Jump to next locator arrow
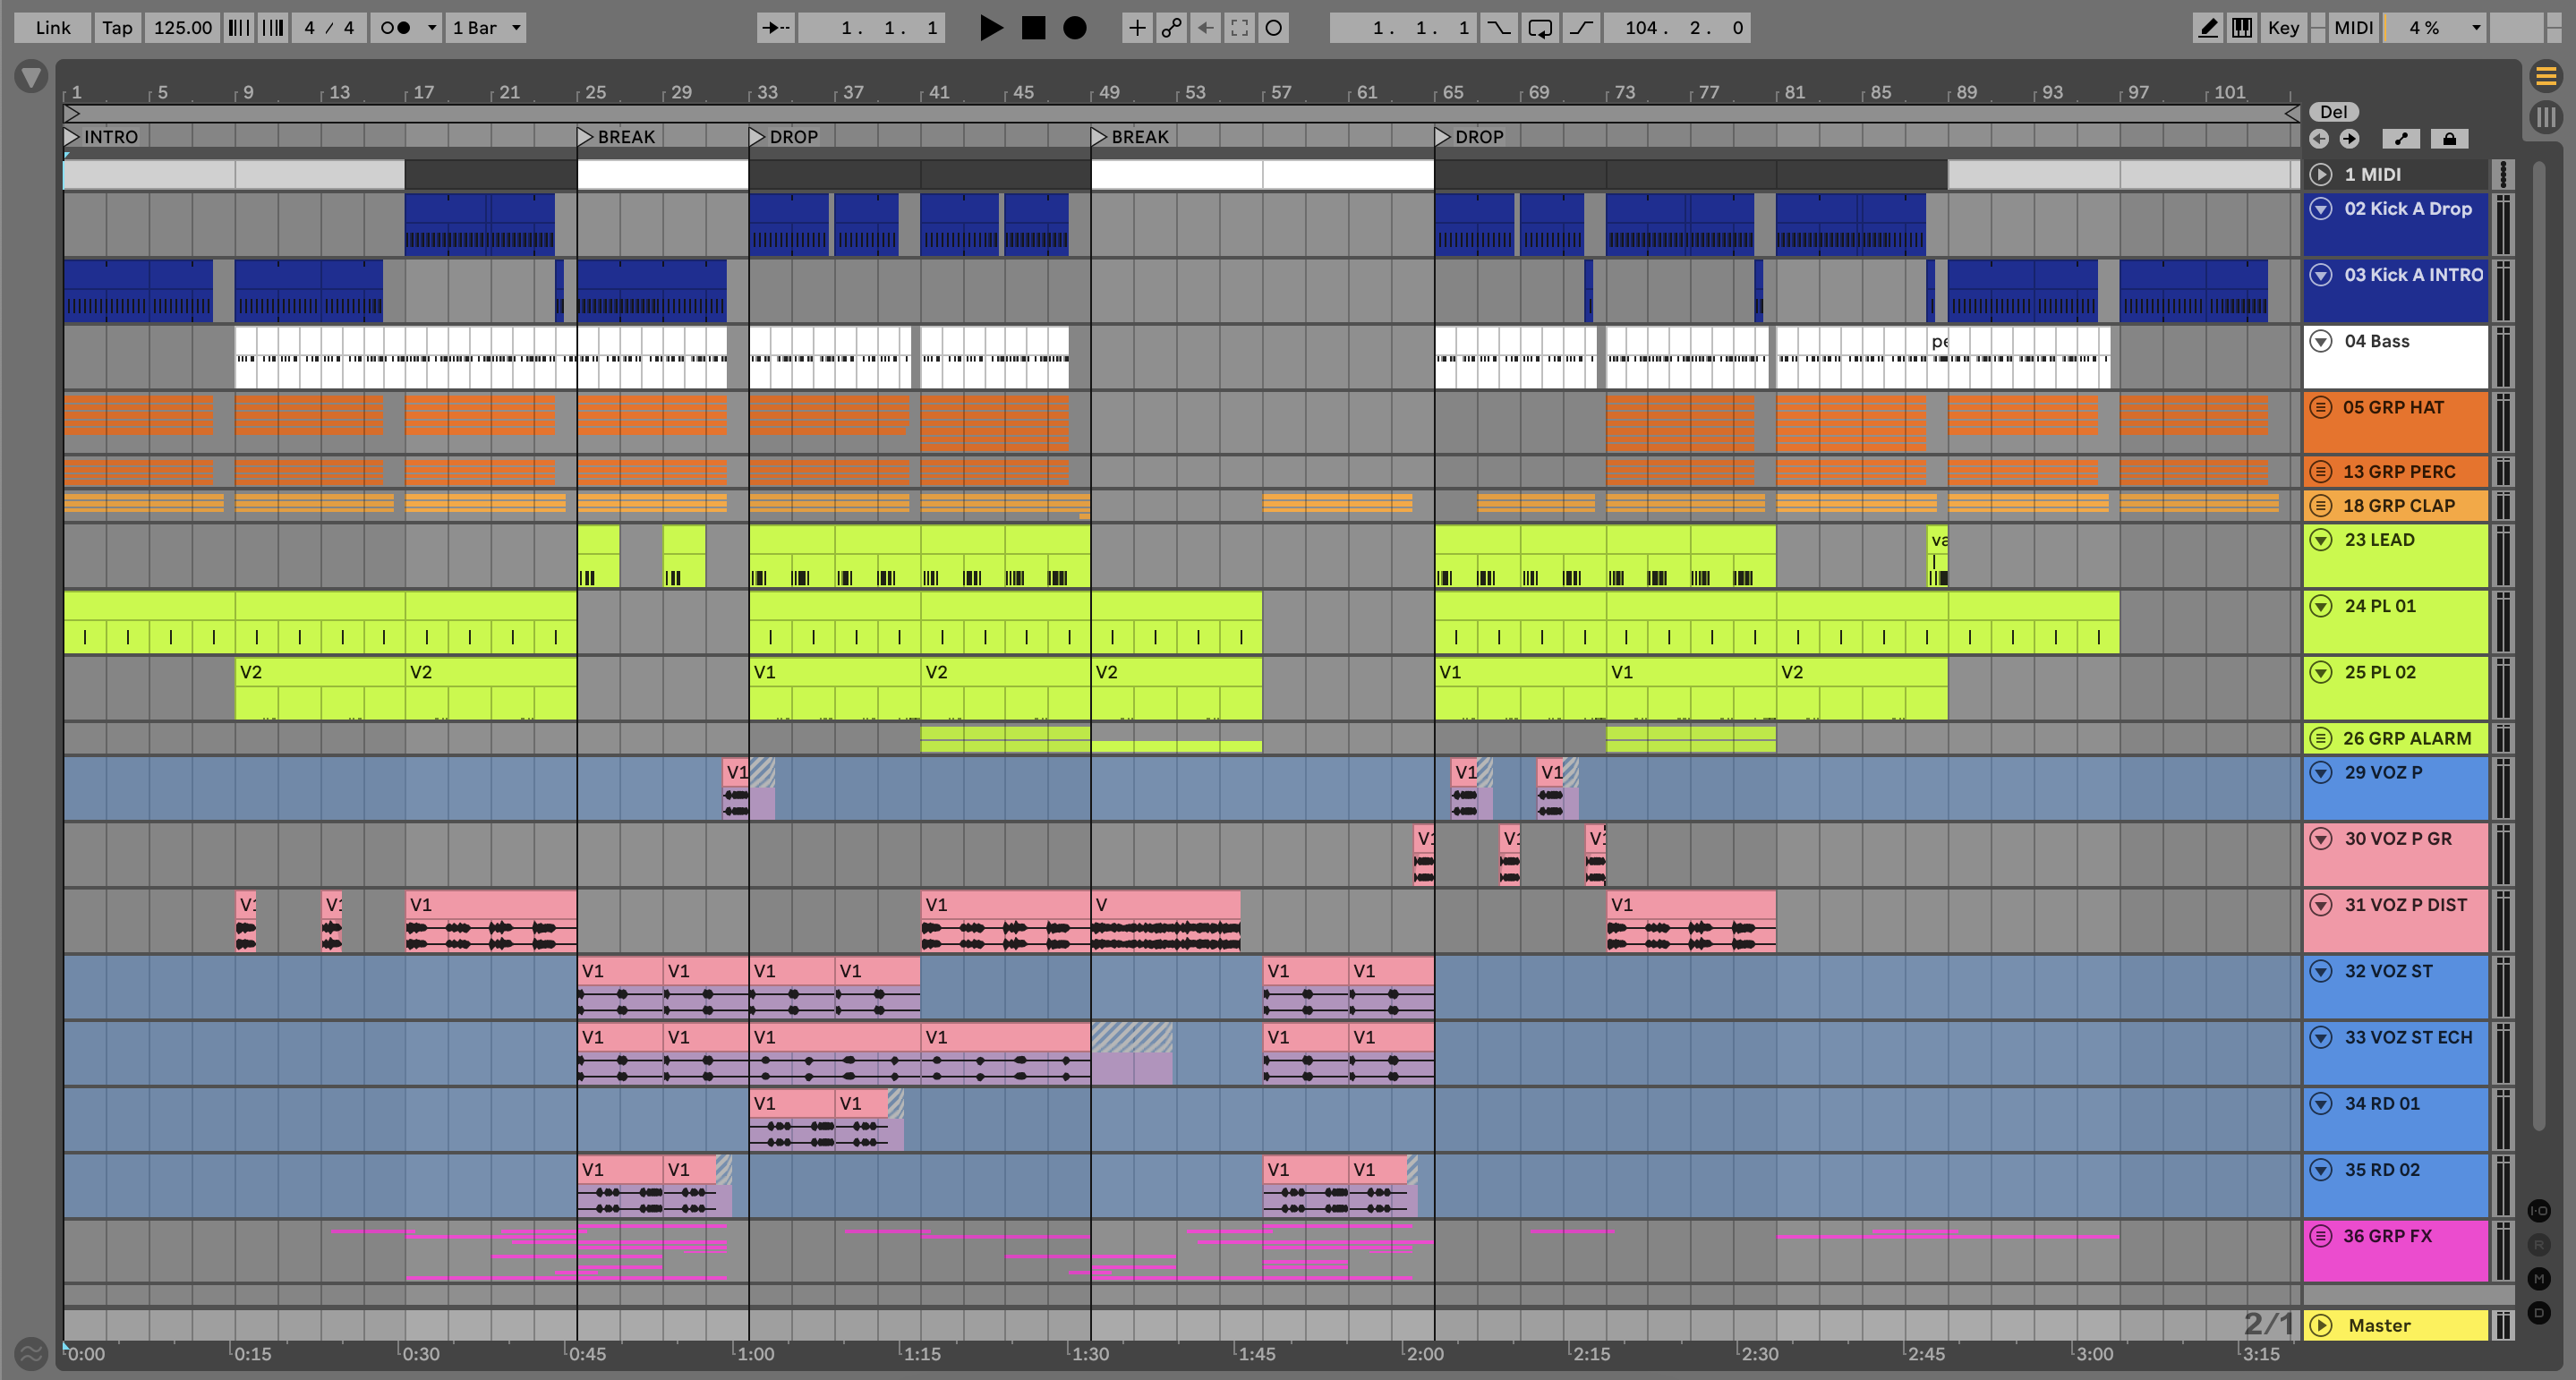 tap(2349, 139)
